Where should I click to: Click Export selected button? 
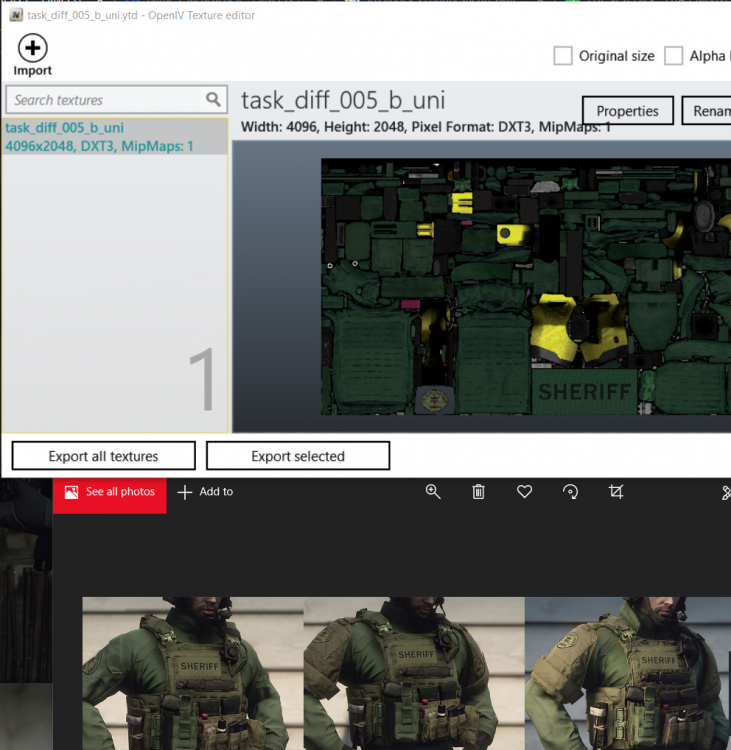coord(298,456)
